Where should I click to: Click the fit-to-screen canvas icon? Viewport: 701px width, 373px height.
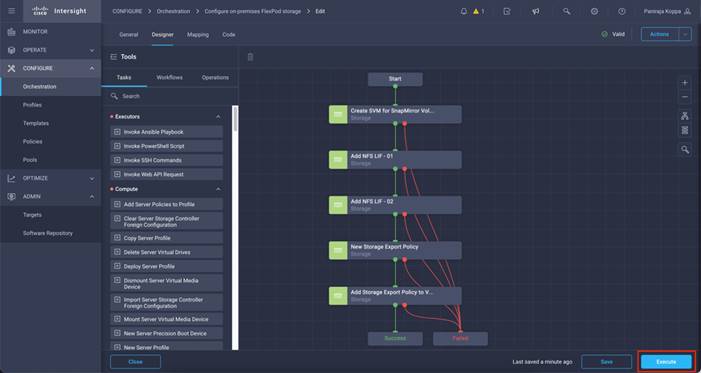pos(684,130)
